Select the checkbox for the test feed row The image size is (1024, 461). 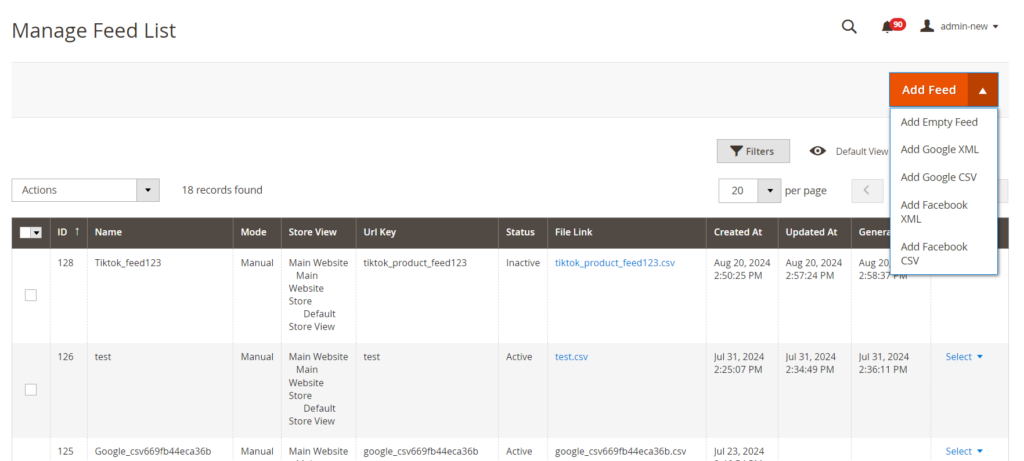coord(31,390)
